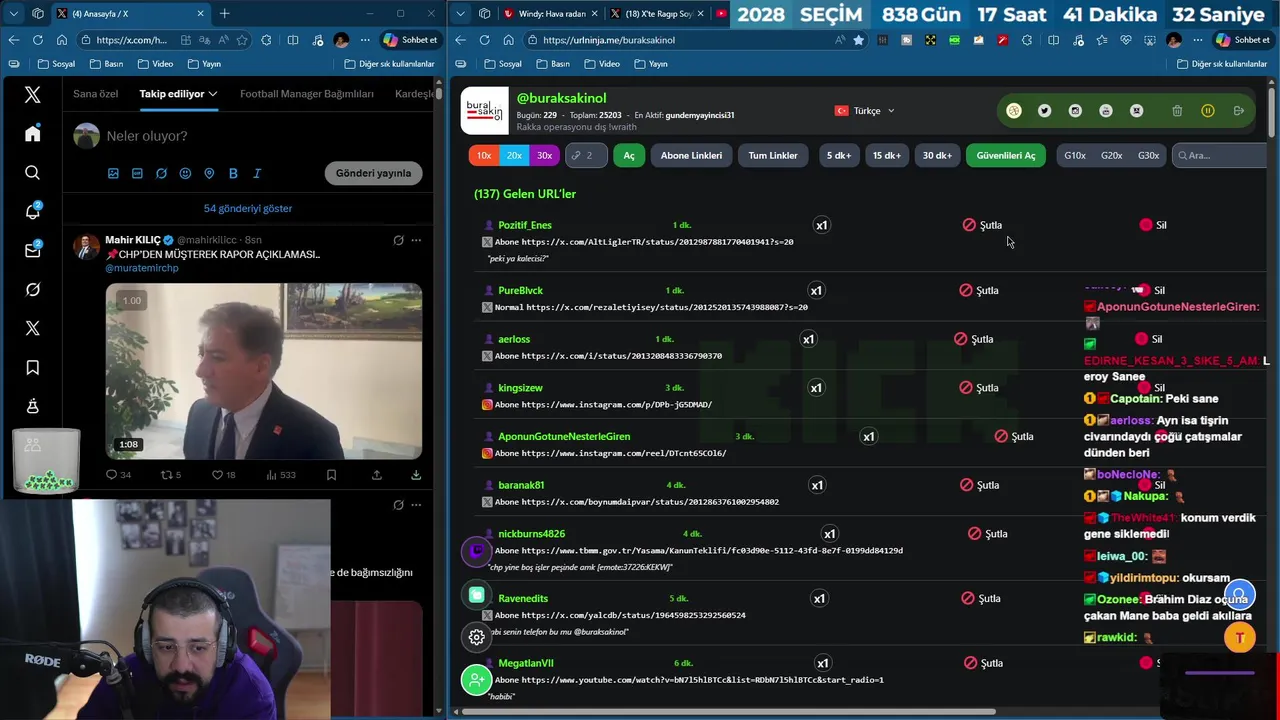1280x720 pixels.
Task: Select 10x speed option
Action: click(x=484, y=156)
